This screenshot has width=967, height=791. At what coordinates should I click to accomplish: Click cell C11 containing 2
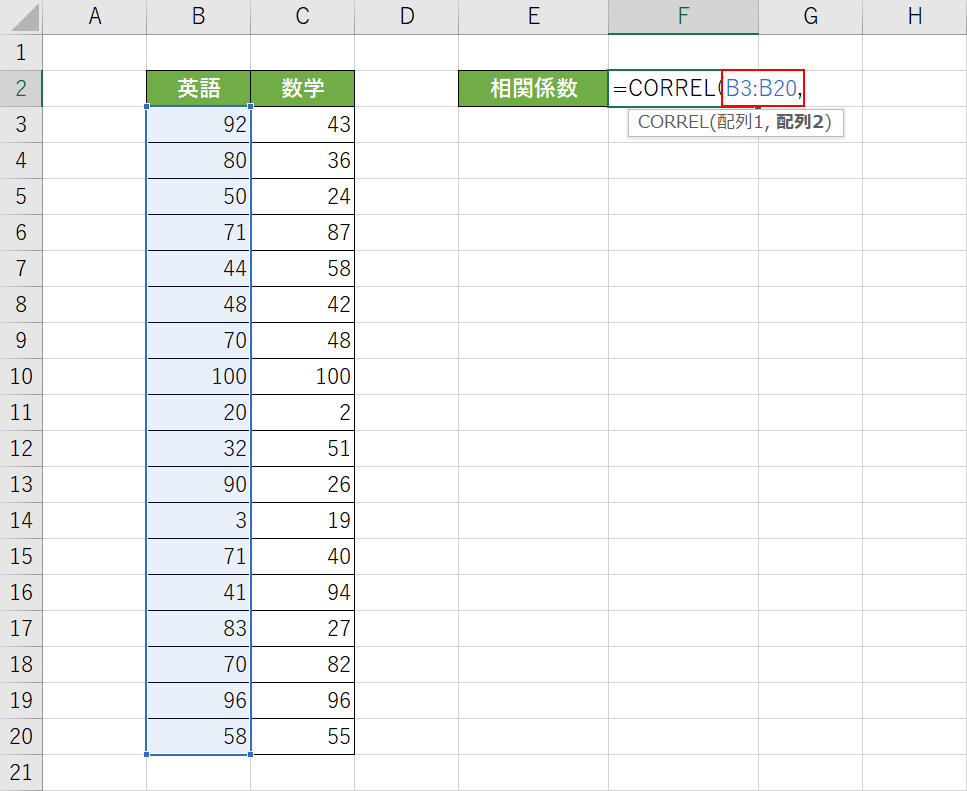point(302,413)
